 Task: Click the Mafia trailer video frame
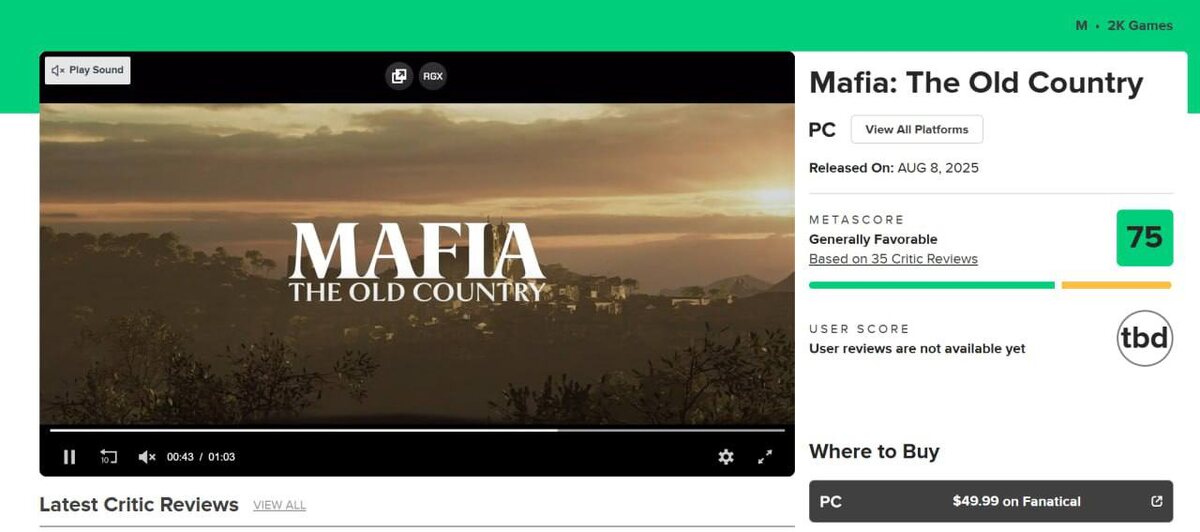coord(417,265)
